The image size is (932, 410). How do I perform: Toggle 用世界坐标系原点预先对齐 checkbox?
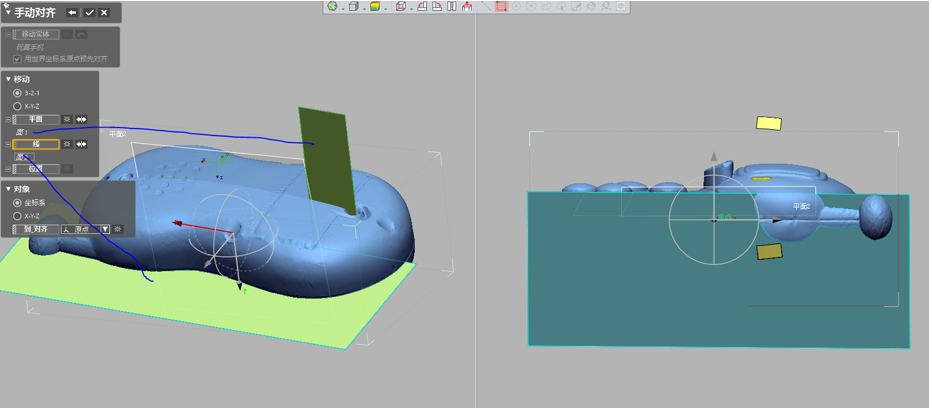(17, 59)
